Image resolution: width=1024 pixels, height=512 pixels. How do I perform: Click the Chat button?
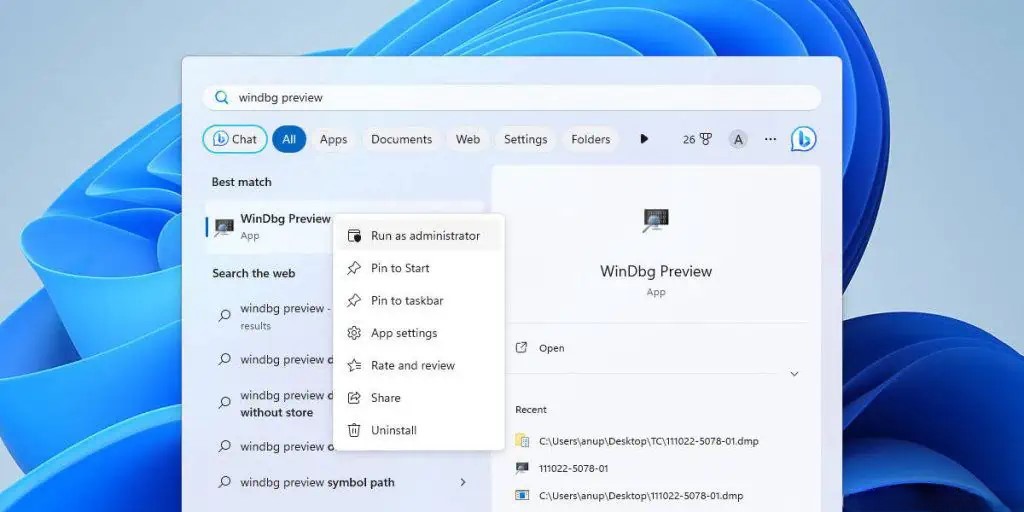pyautogui.click(x=235, y=139)
